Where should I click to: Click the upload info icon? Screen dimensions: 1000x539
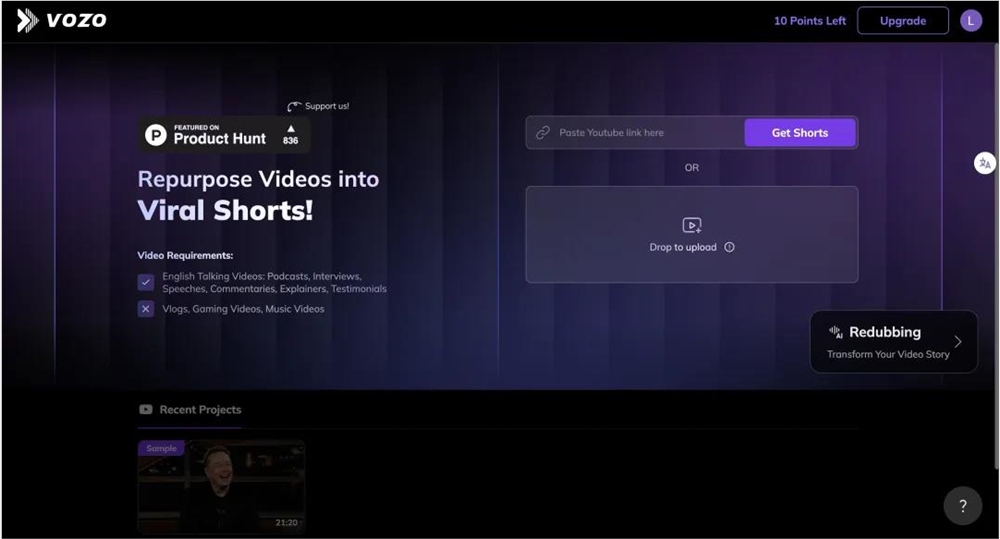729,247
